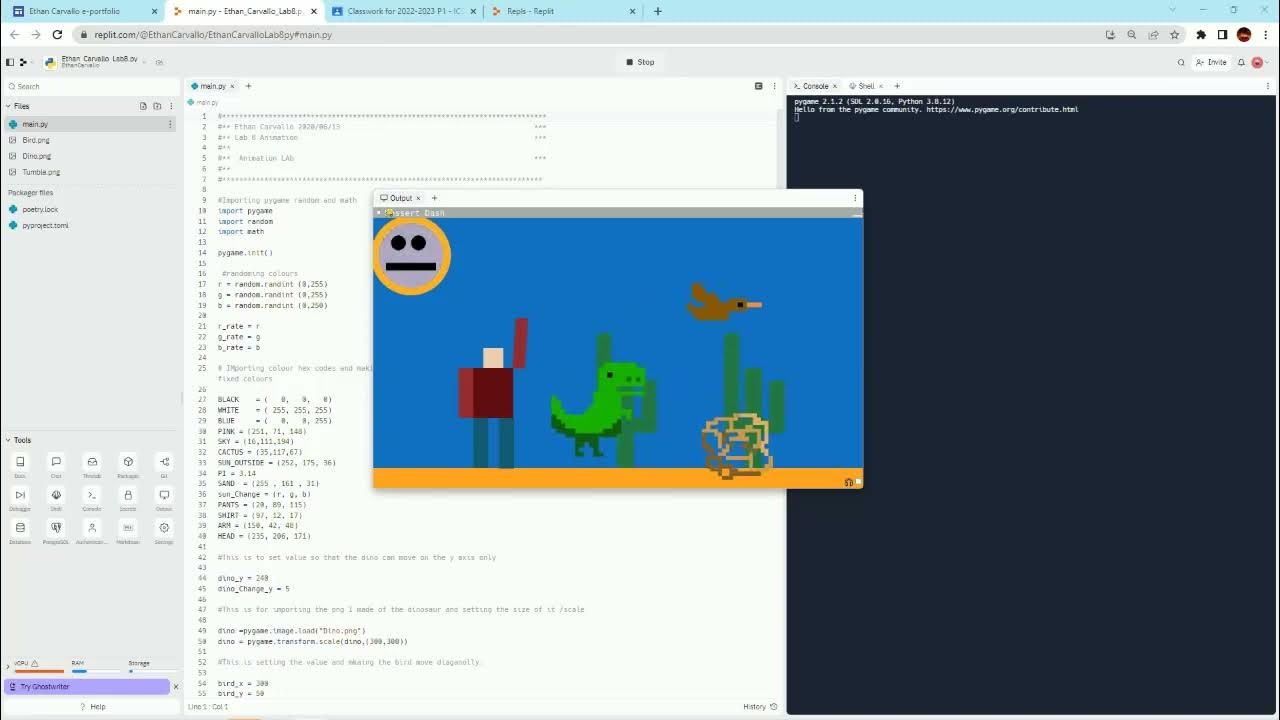Click Try Ghostwriter banner
The width and height of the screenshot is (1280, 720).
pyautogui.click(x=86, y=686)
